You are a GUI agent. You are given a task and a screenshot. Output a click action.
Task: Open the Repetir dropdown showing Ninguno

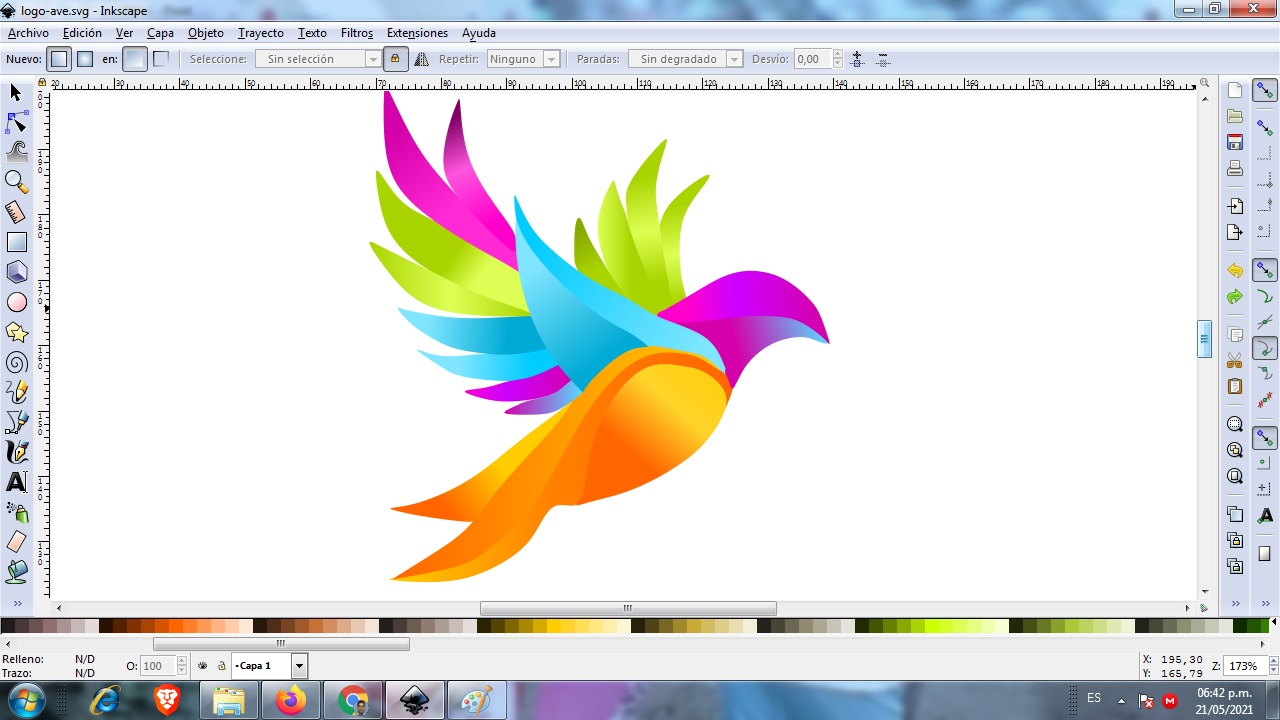[x=523, y=59]
